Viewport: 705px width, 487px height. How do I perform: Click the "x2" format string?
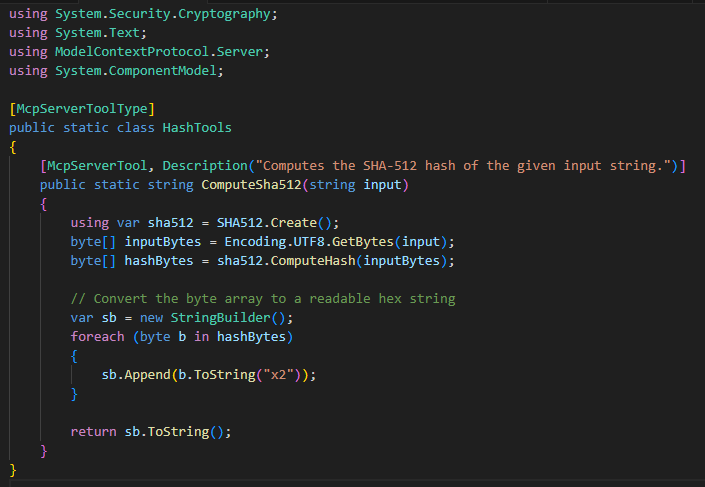click(278, 375)
